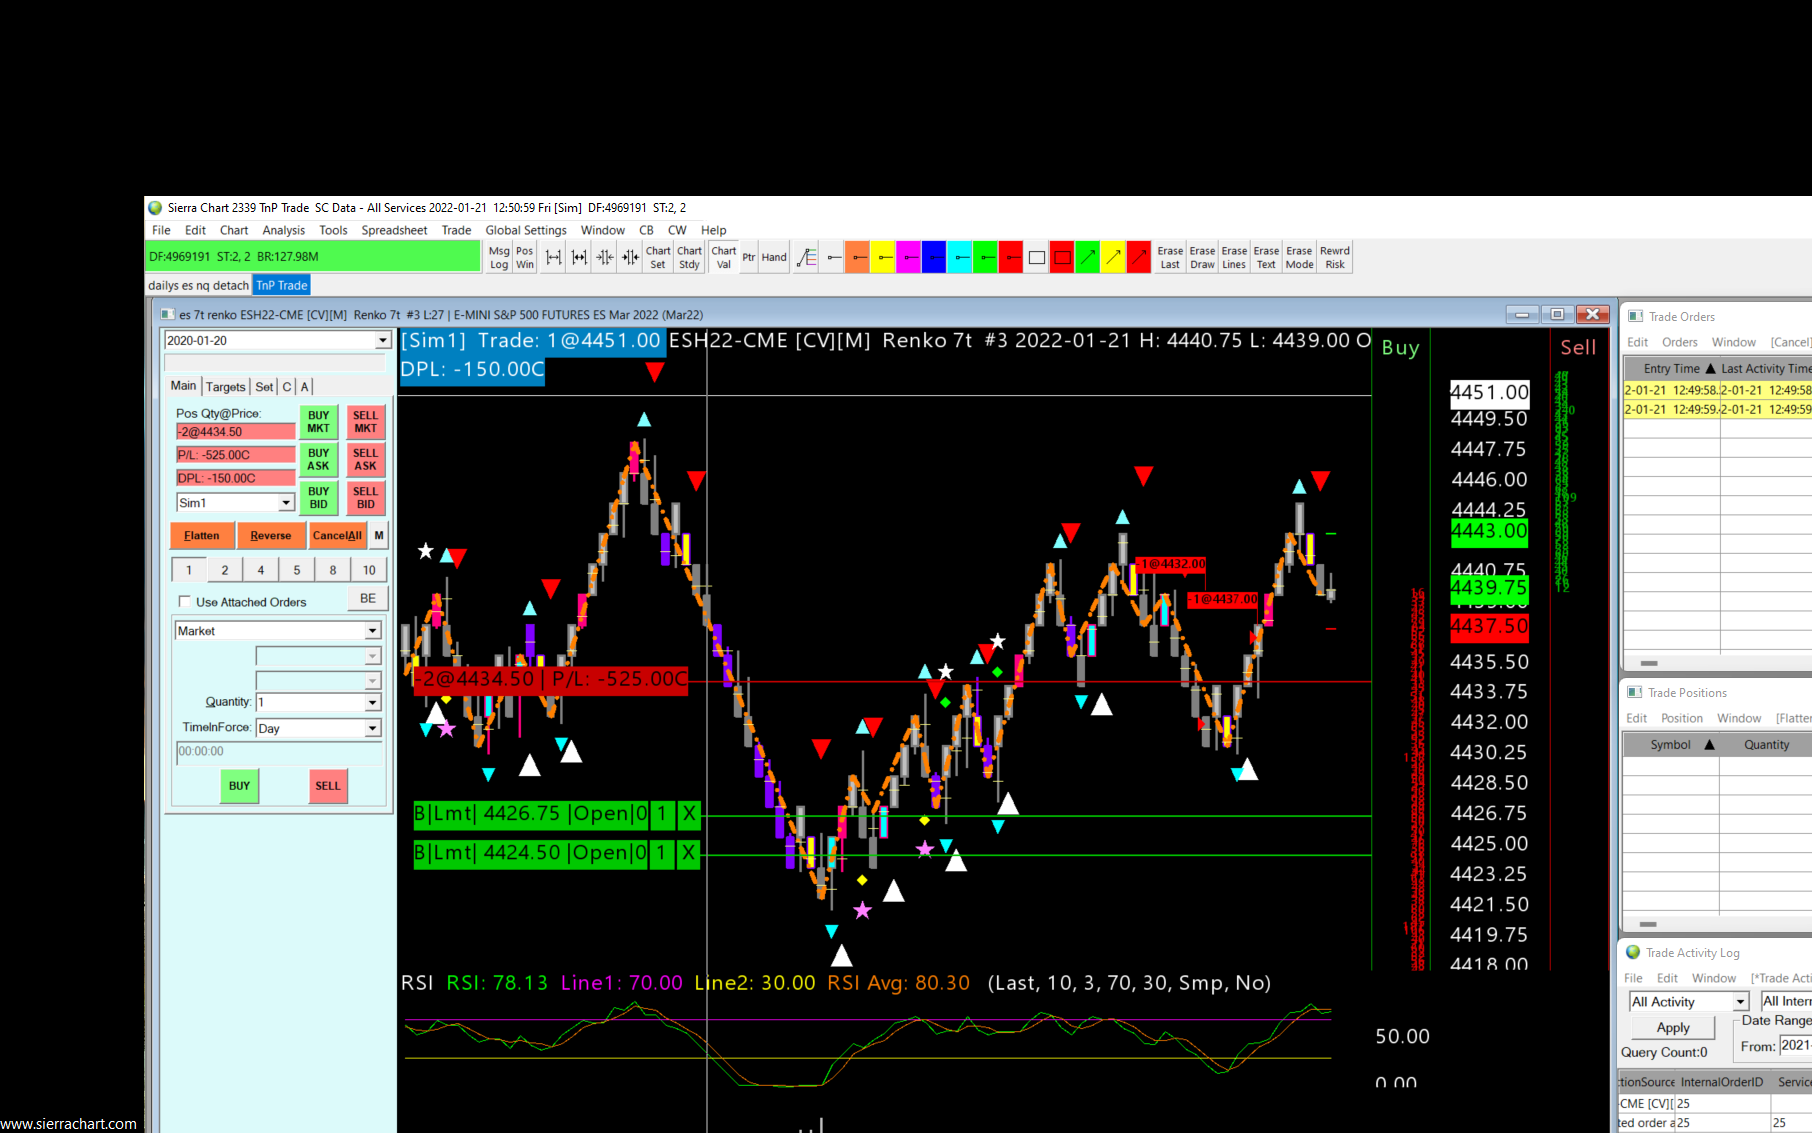Select the green horizontal line tool
The image size is (1812, 1133).
tap(985, 257)
